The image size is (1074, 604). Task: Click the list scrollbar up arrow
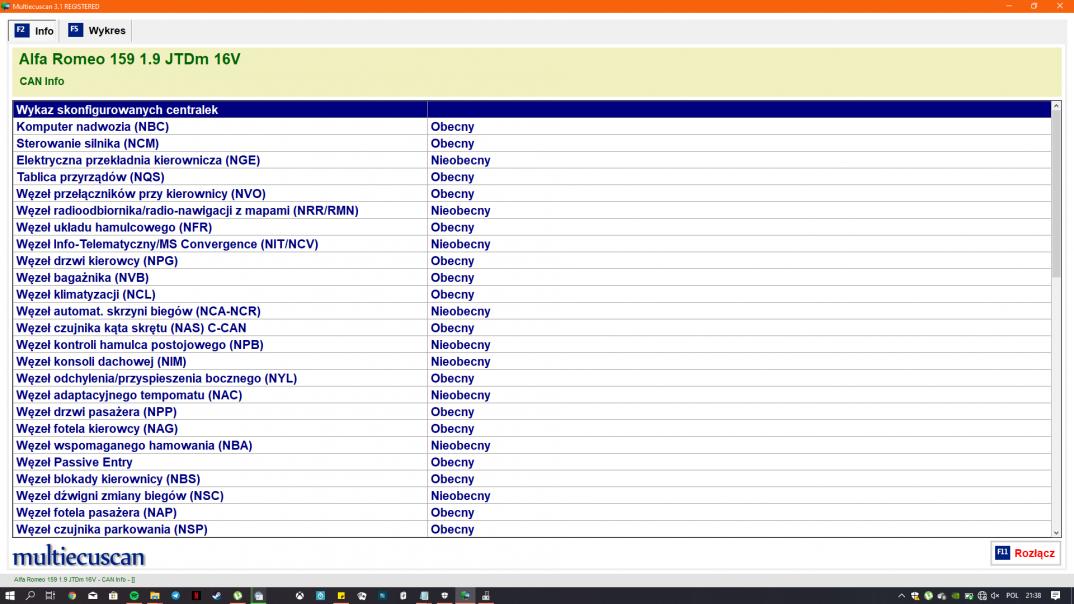point(1056,106)
